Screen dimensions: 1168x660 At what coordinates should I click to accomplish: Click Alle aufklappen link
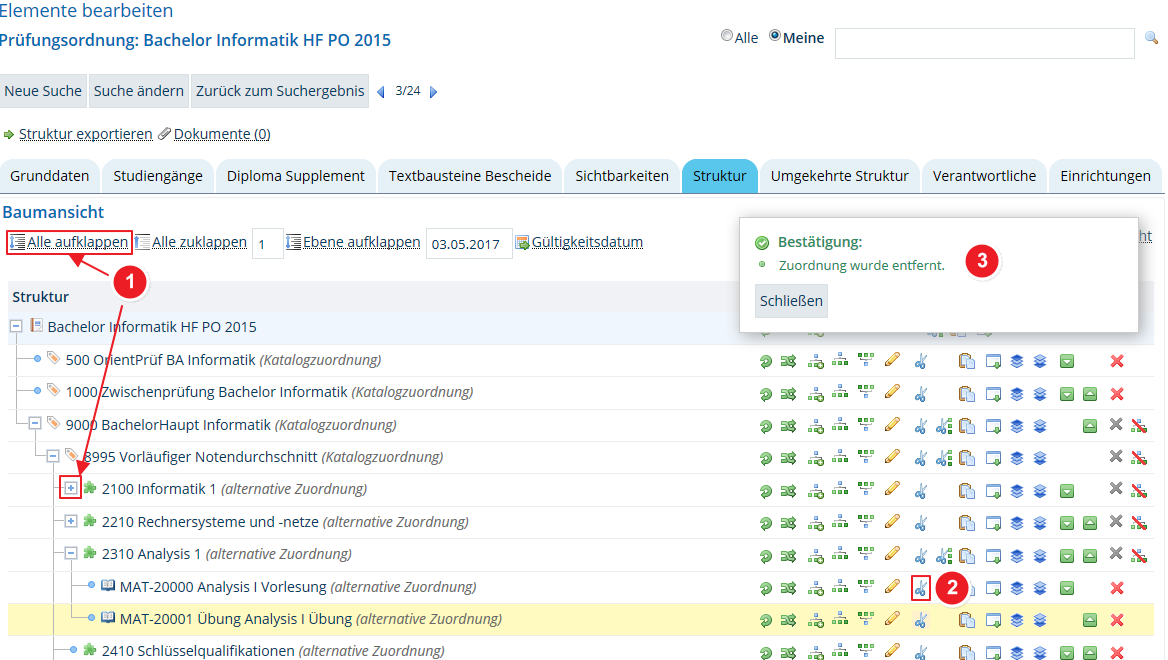pyautogui.click(x=77, y=242)
